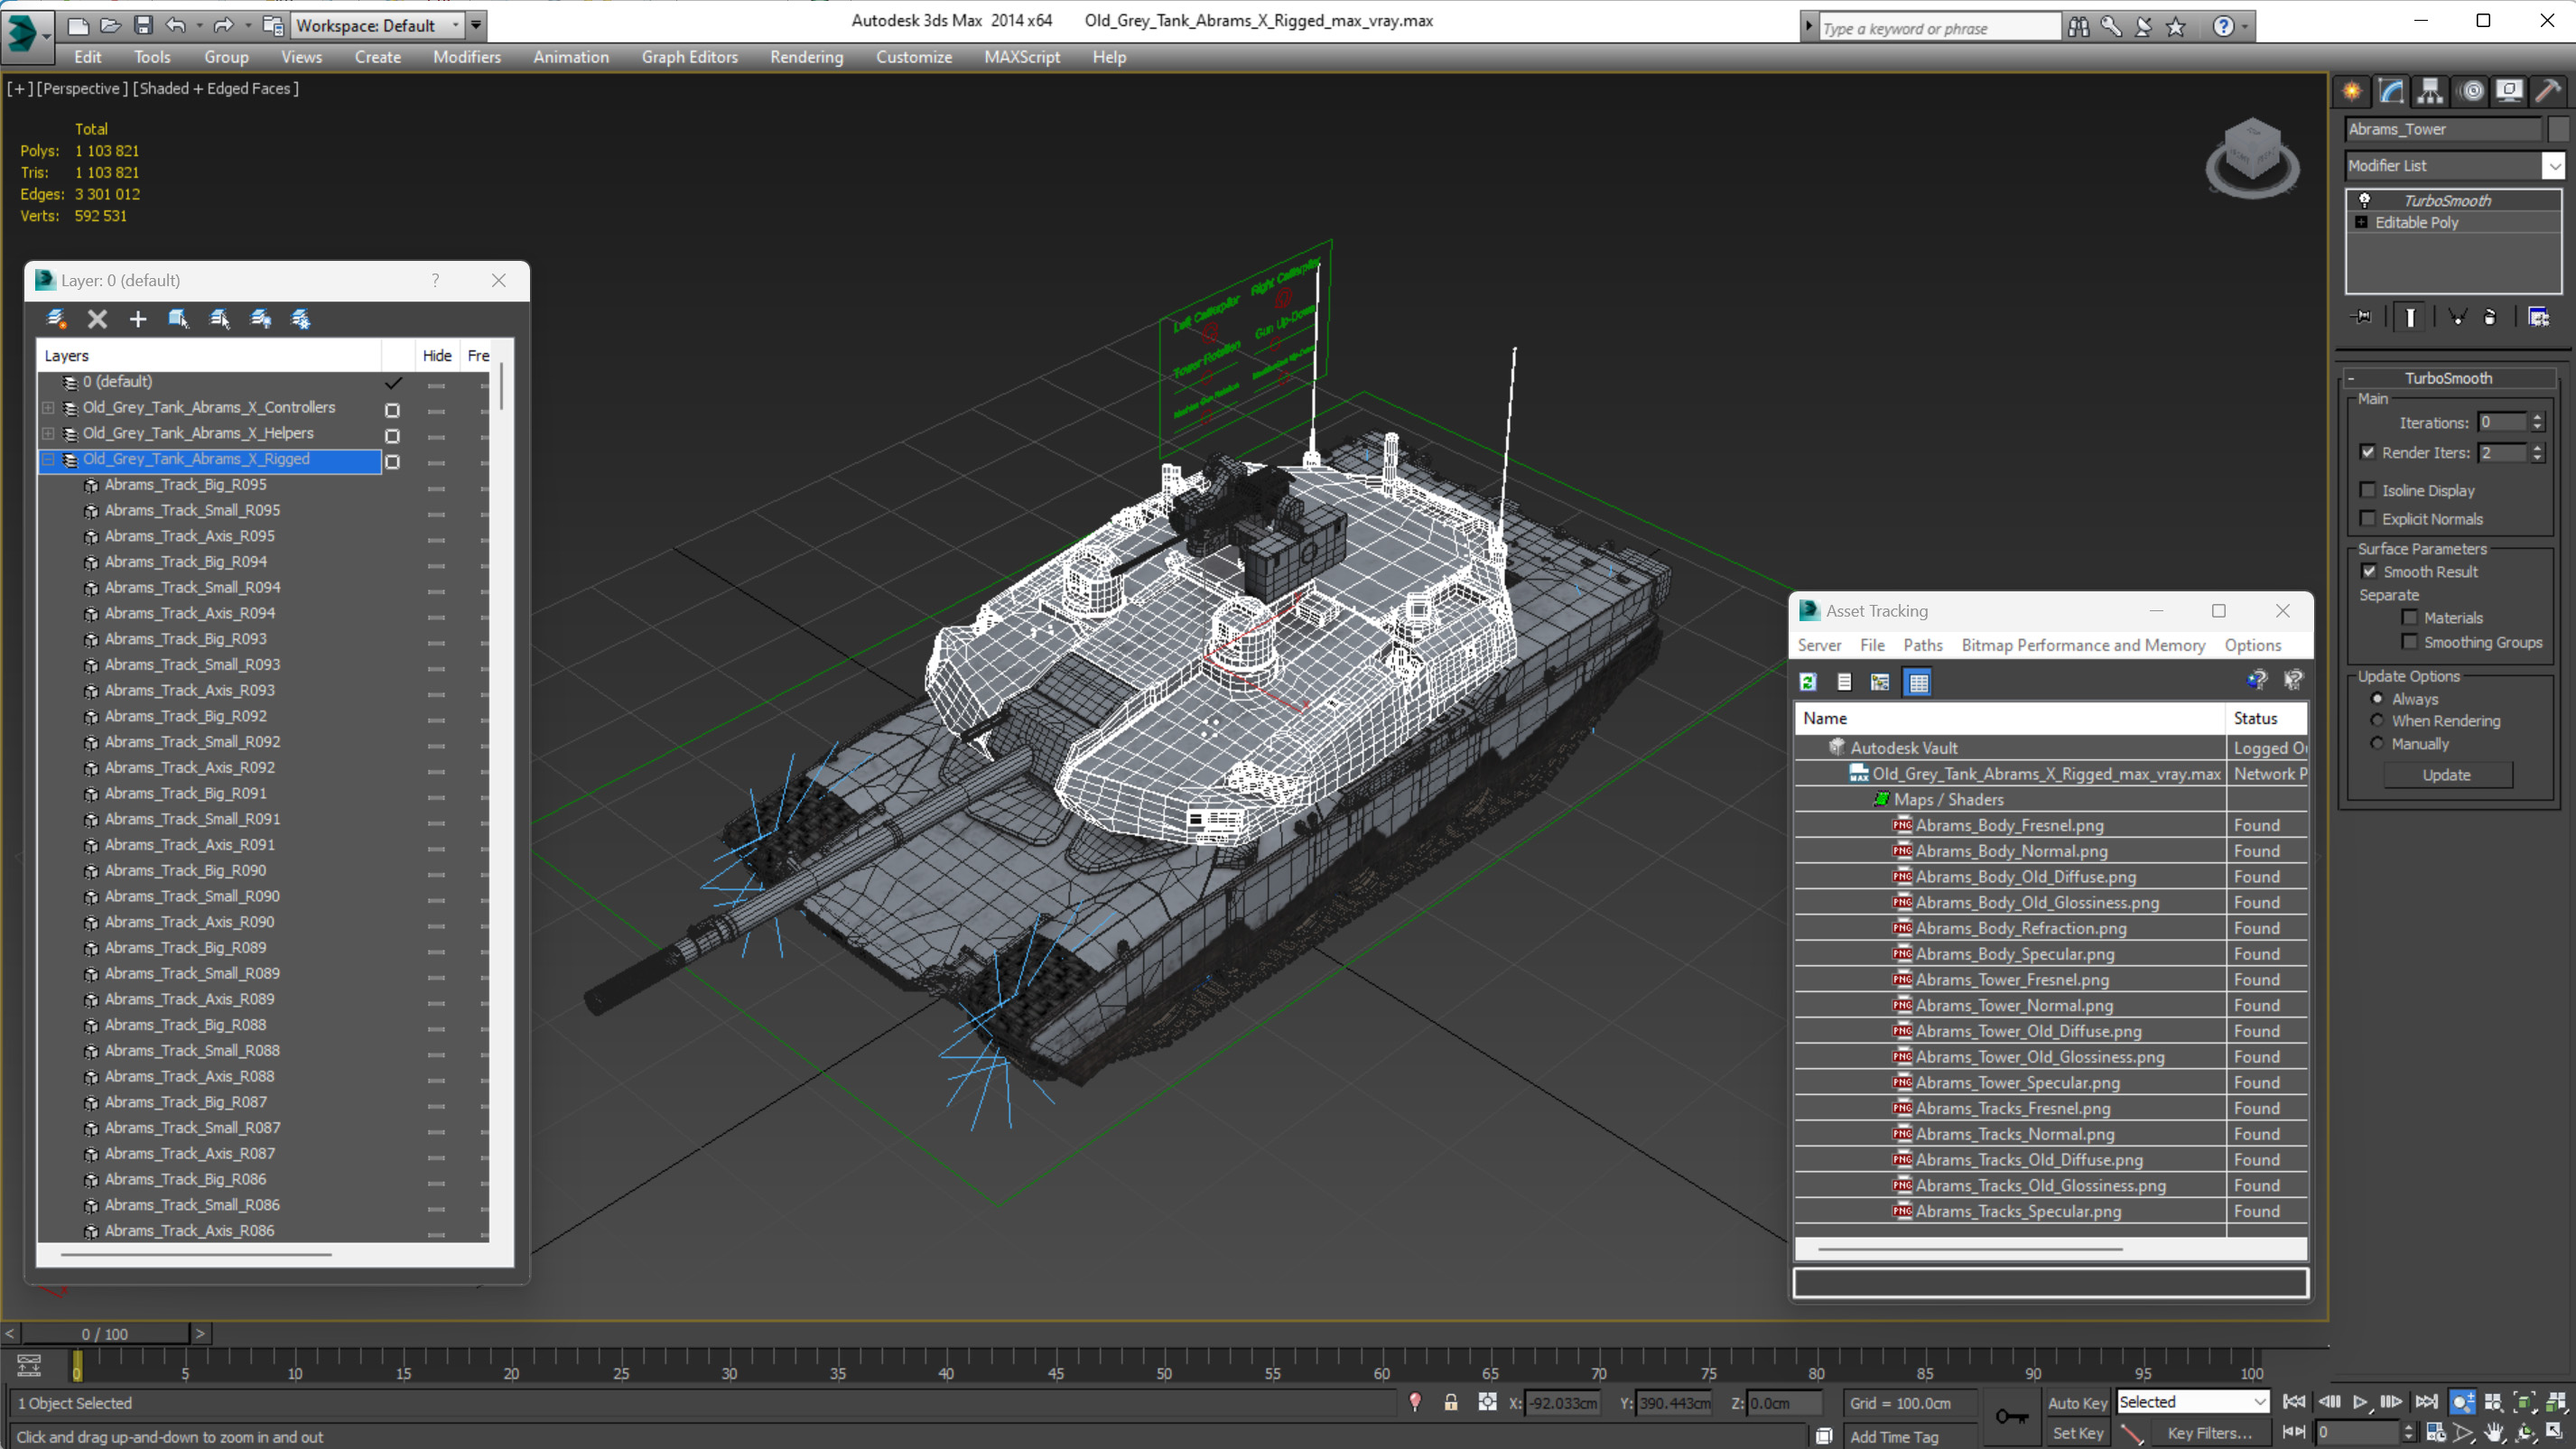
Task: Click the refresh icon in Asset Tracking
Action: point(1808,682)
